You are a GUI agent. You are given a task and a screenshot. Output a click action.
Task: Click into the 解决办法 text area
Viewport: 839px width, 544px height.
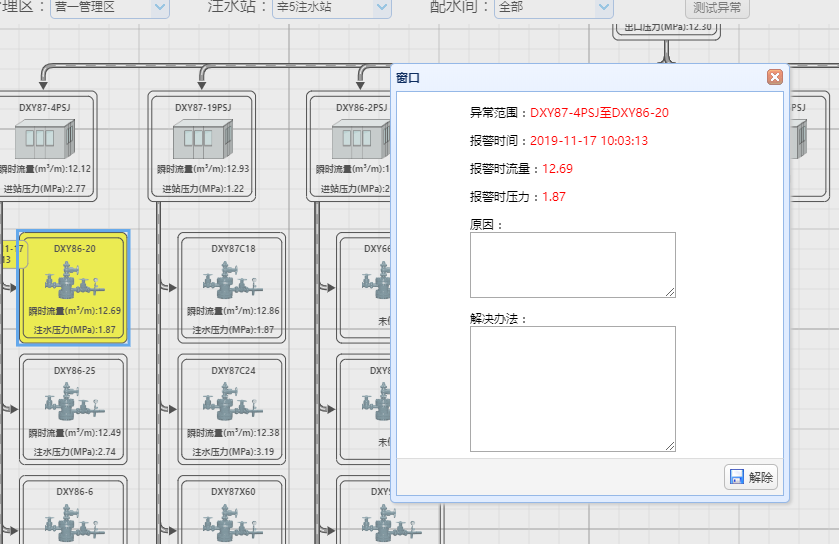(x=572, y=389)
